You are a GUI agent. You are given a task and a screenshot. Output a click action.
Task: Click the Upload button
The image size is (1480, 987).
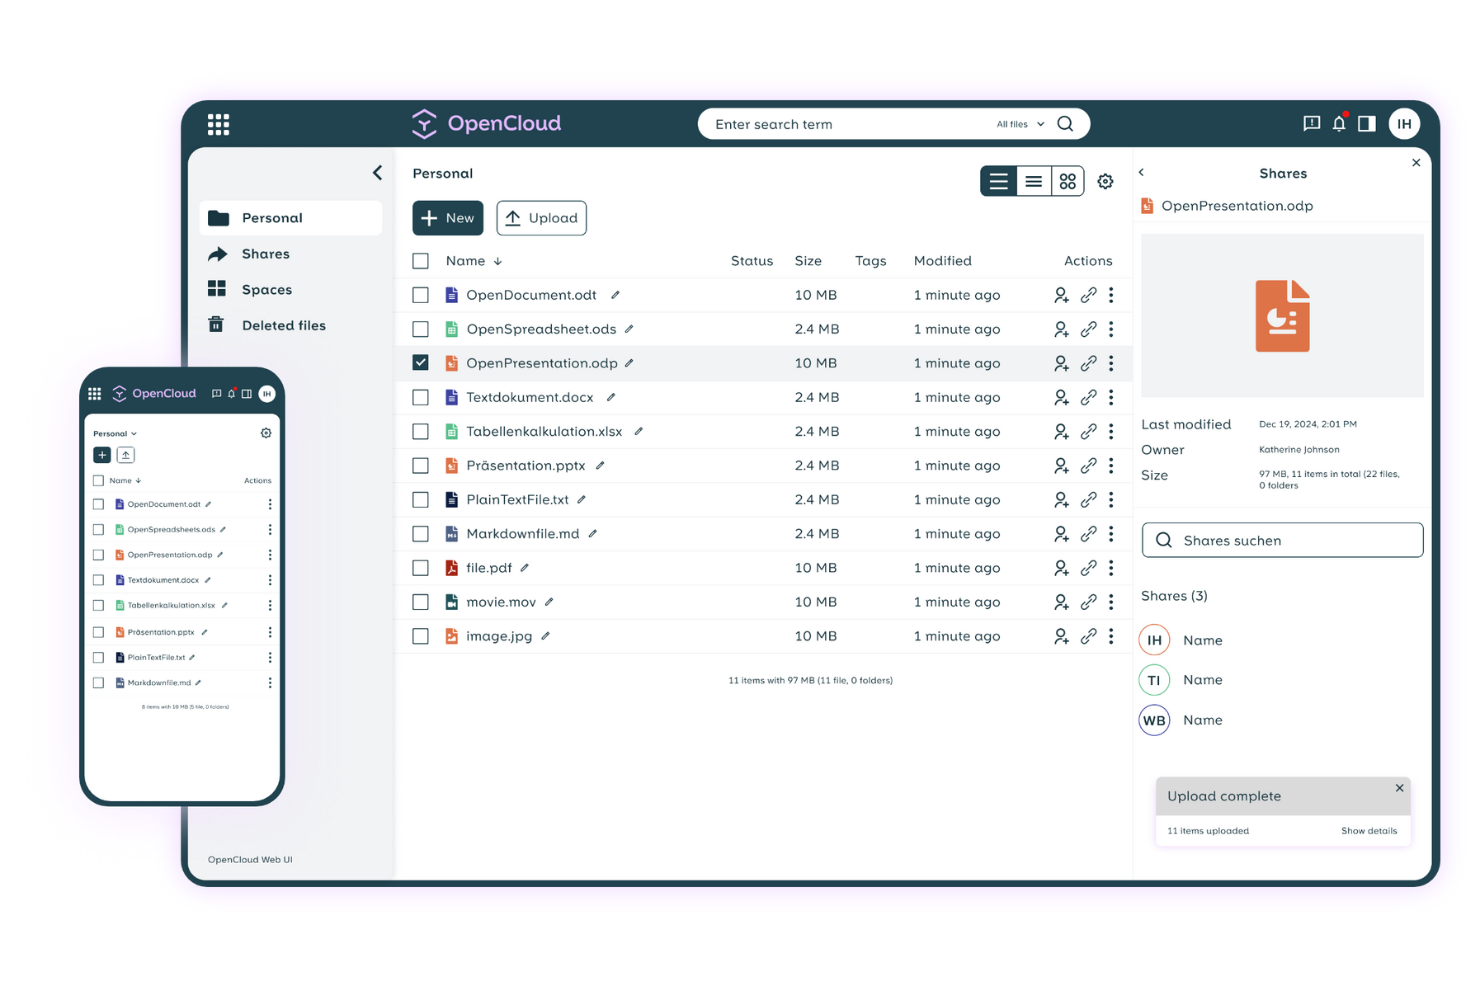(x=541, y=218)
